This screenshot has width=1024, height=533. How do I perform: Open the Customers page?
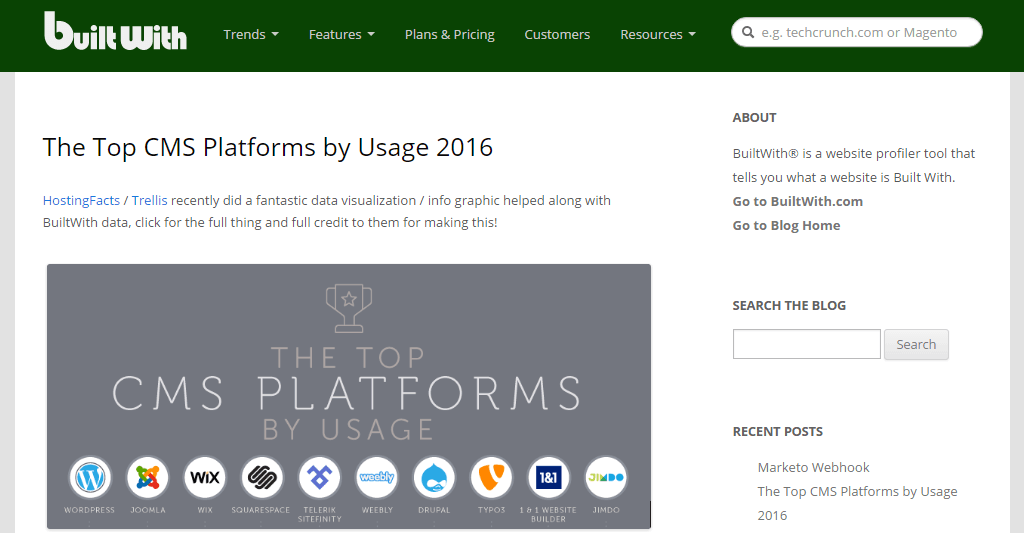[x=557, y=34]
